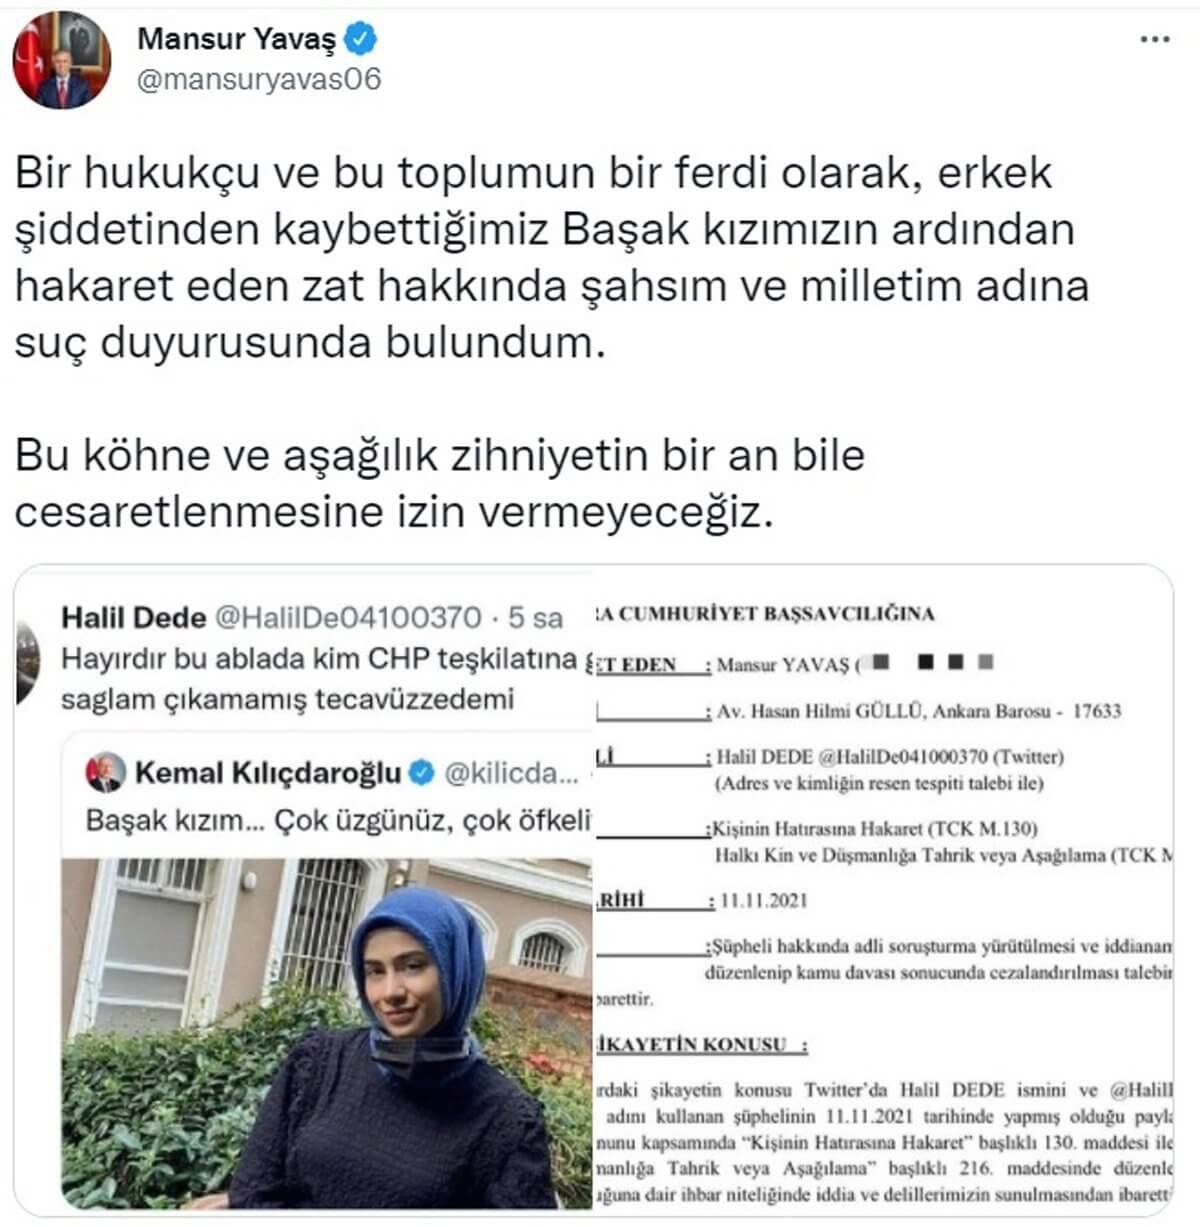The image size is (1200, 1227).
Task: Click the @HalilDe04100370 handle text
Action: click(348, 617)
